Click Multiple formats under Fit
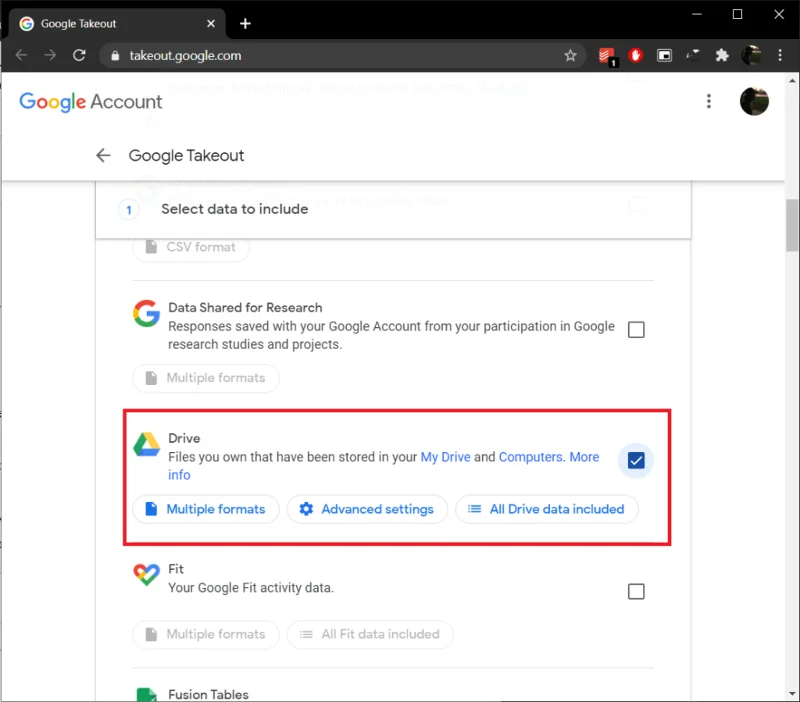Viewport: 800px width, 702px height. 206,634
